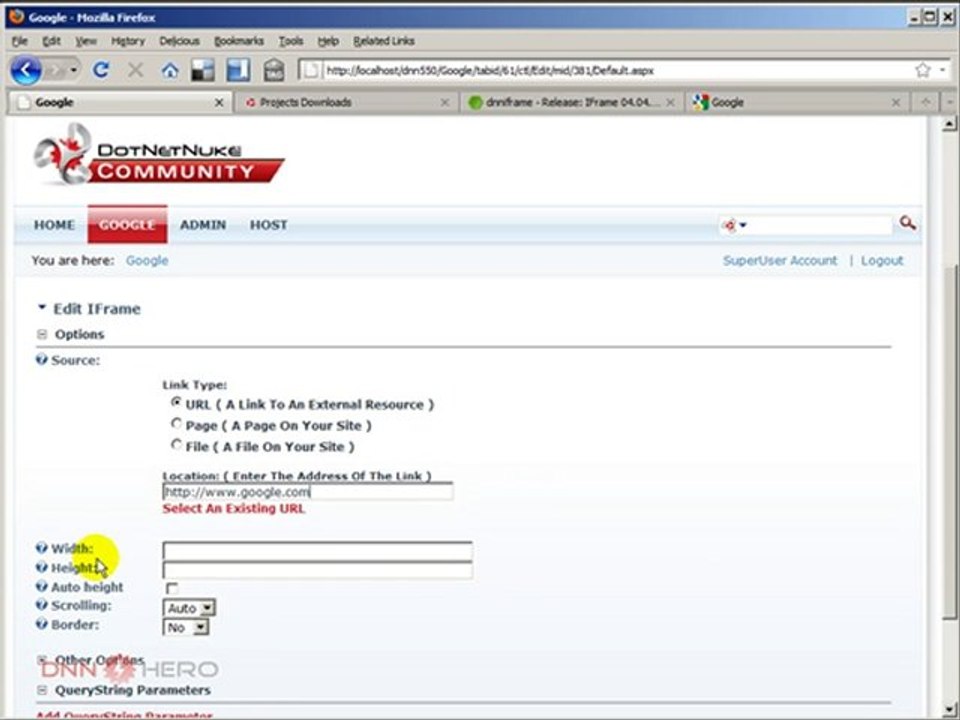Screen dimensions: 960x720
Task: Select the URL link type radio button
Action: point(176,403)
